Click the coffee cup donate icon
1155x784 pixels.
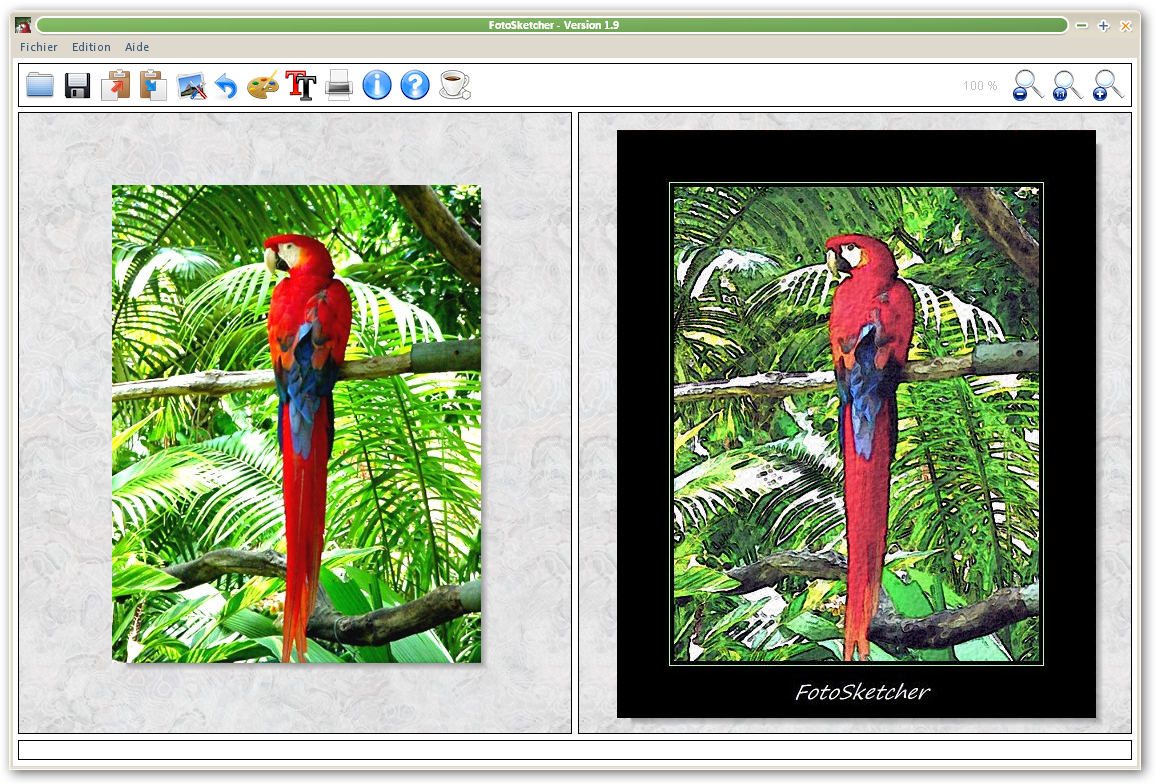(x=454, y=85)
